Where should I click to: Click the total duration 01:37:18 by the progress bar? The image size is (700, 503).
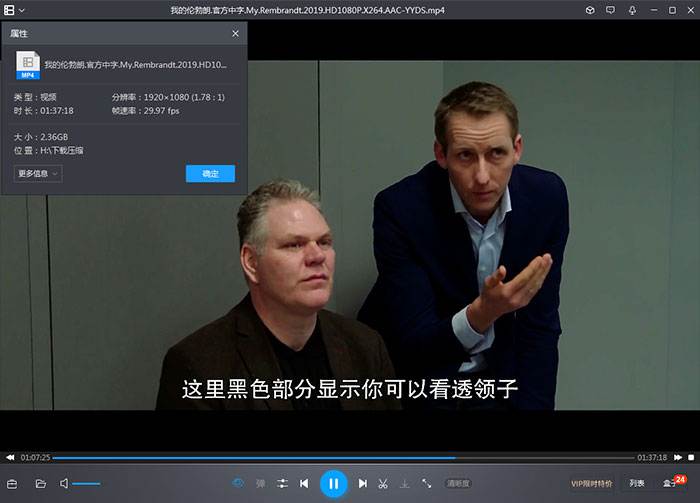(652, 457)
